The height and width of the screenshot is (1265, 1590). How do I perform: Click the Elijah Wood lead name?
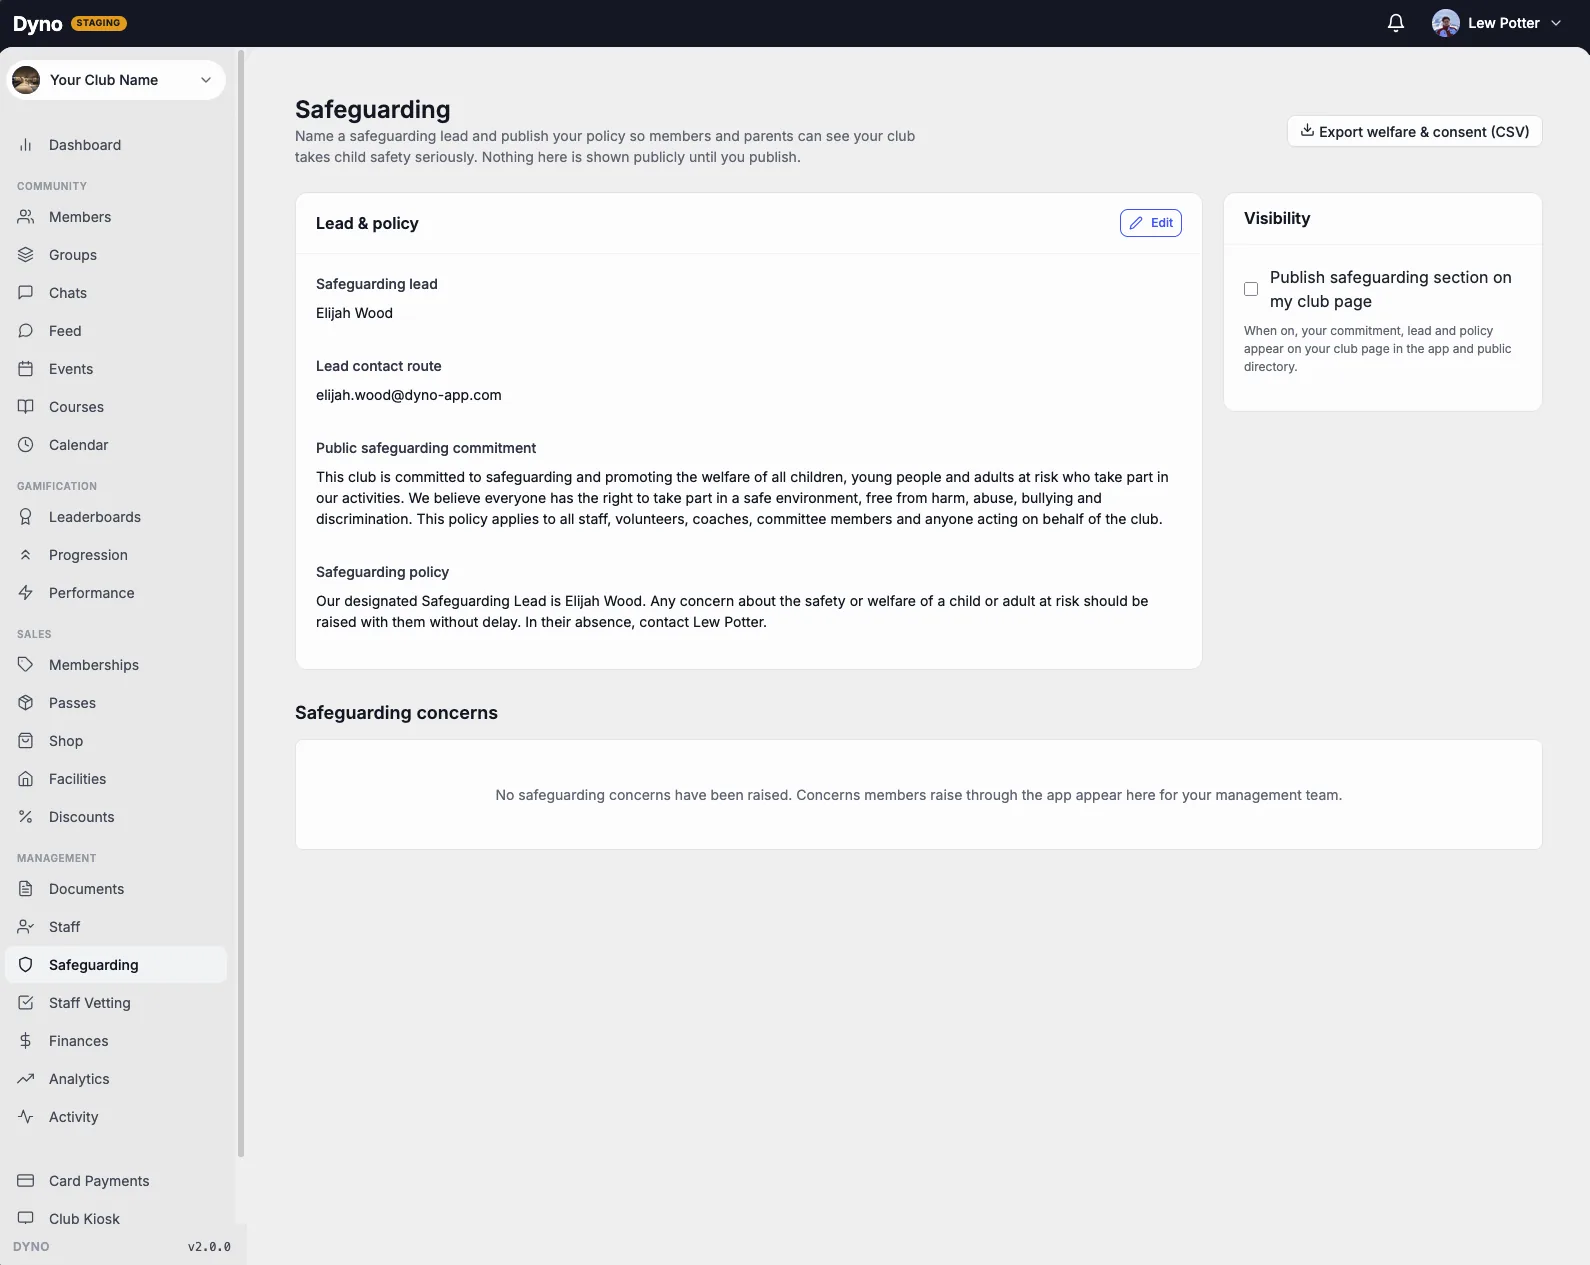pyautogui.click(x=354, y=313)
